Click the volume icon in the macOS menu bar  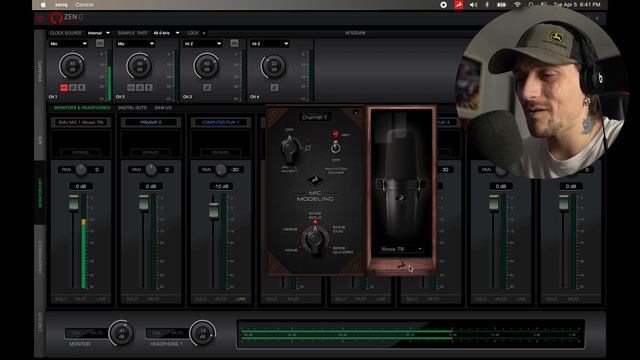point(473,5)
